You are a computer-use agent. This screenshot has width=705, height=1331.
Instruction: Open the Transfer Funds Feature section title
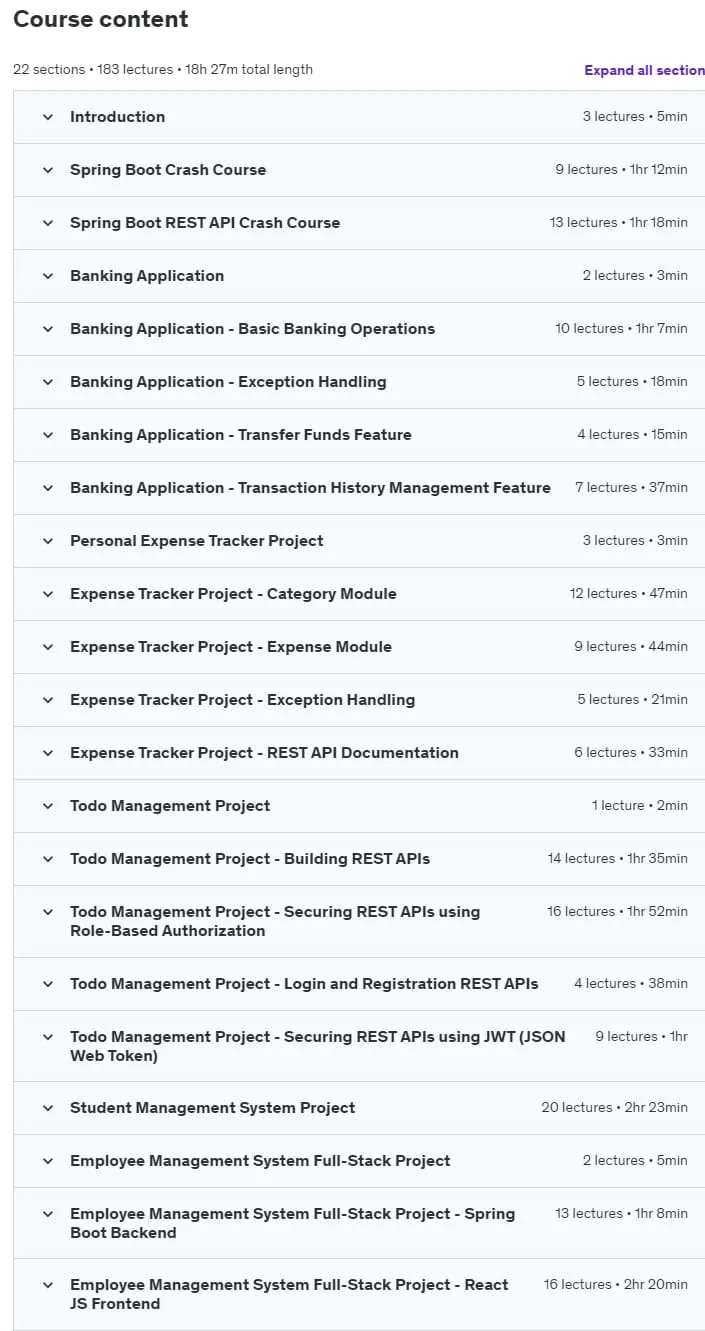pyautogui.click(x=241, y=435)
